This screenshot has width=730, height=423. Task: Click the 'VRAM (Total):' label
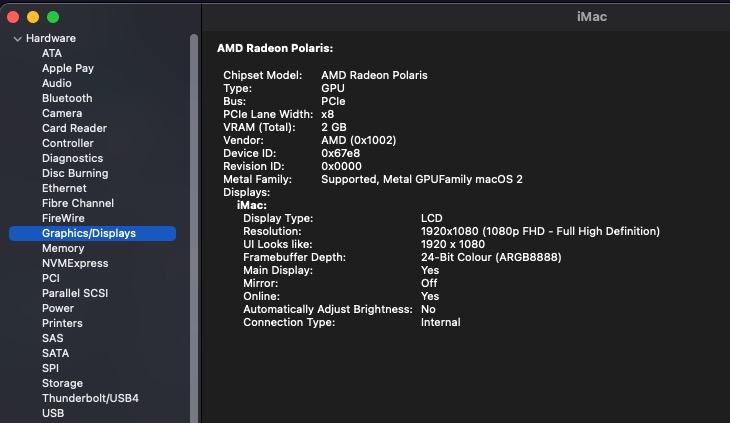[x=259, y=127]
